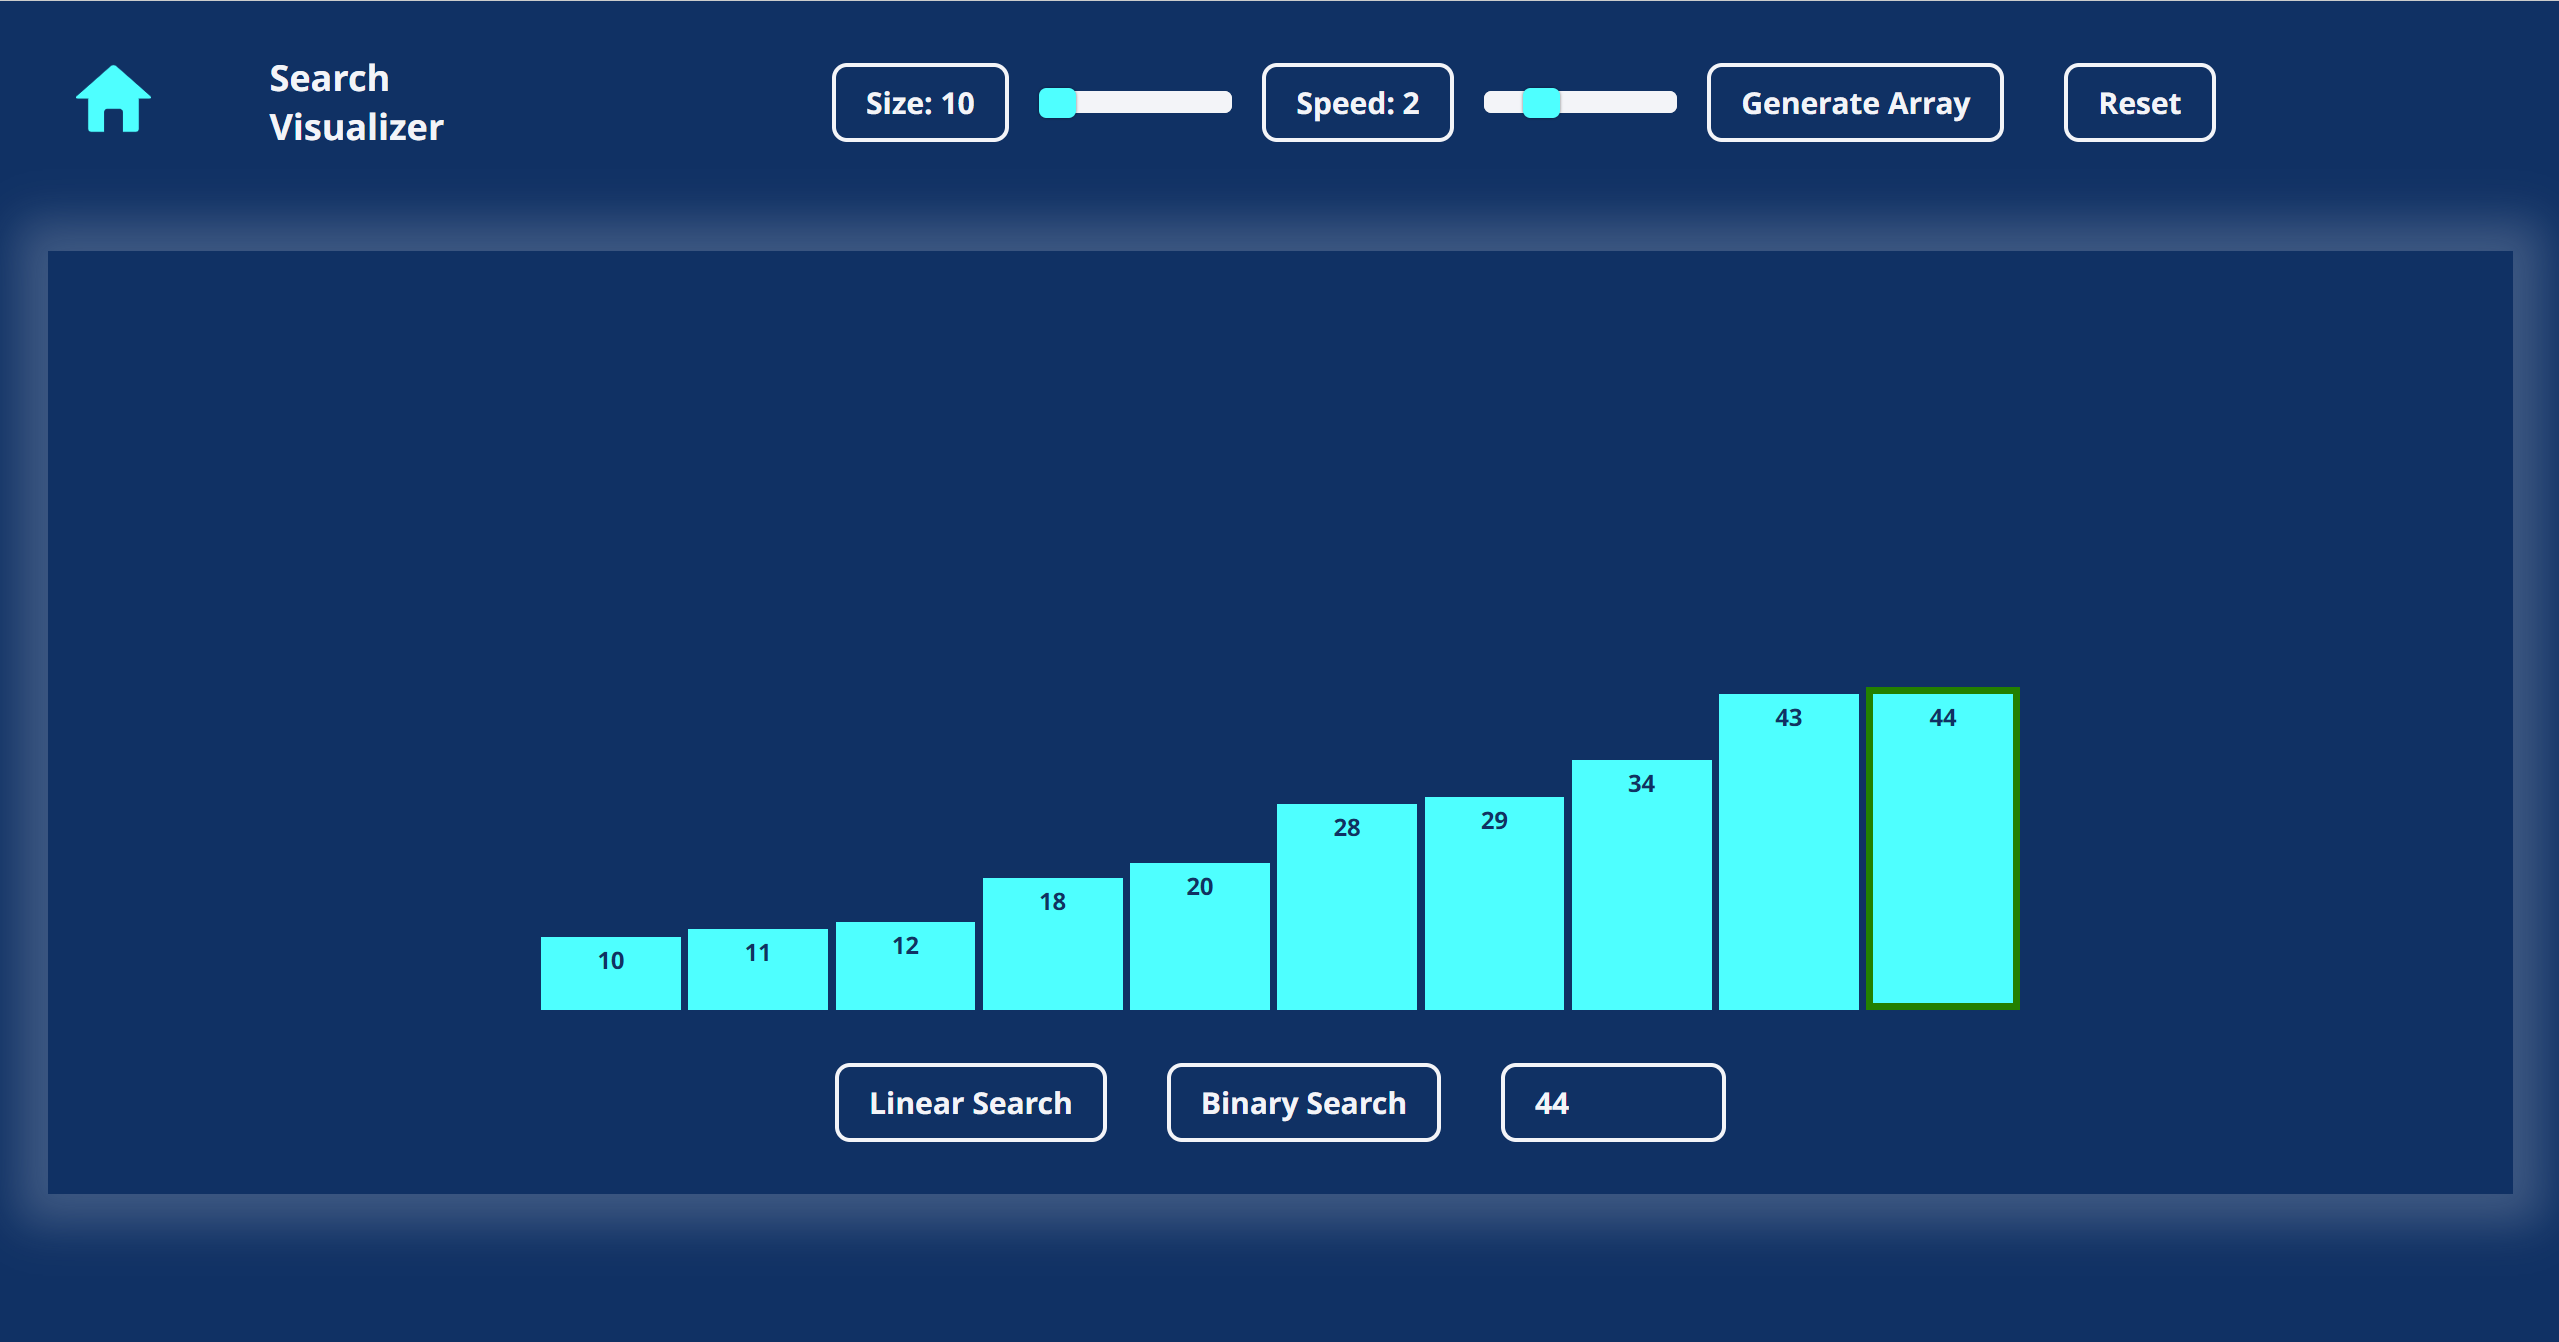The width and height of the screenshot is (2559, 1342).
Task: Adjust the speed slider
Action: coord(1580,103)
